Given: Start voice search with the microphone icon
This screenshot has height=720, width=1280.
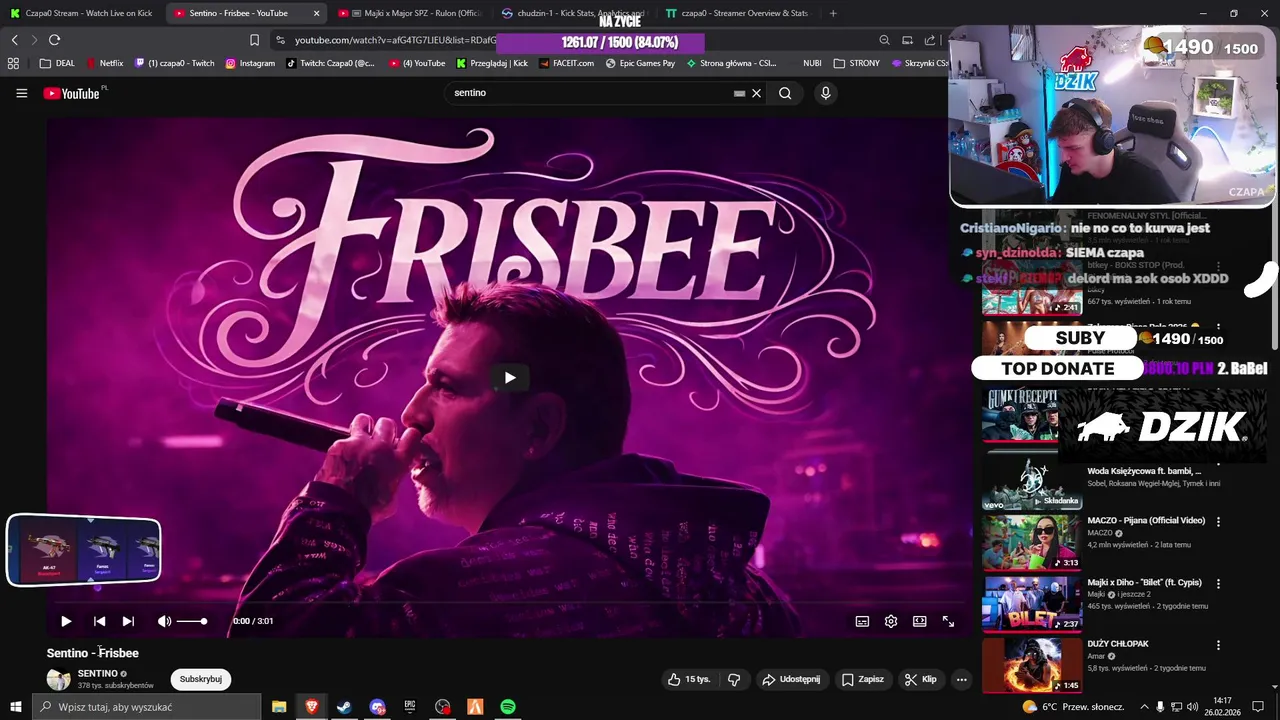Looking at the screenshot, I should (825, 93).
